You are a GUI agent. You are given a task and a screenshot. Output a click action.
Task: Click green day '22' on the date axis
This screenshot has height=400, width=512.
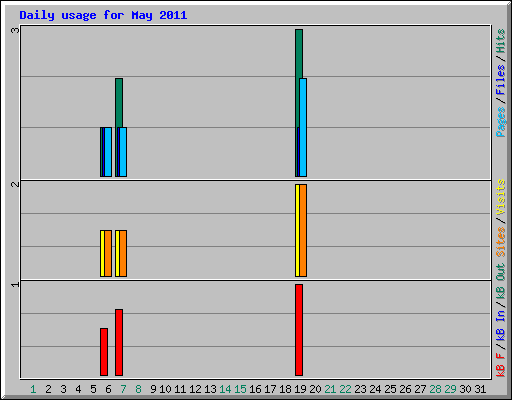[345, 389]
